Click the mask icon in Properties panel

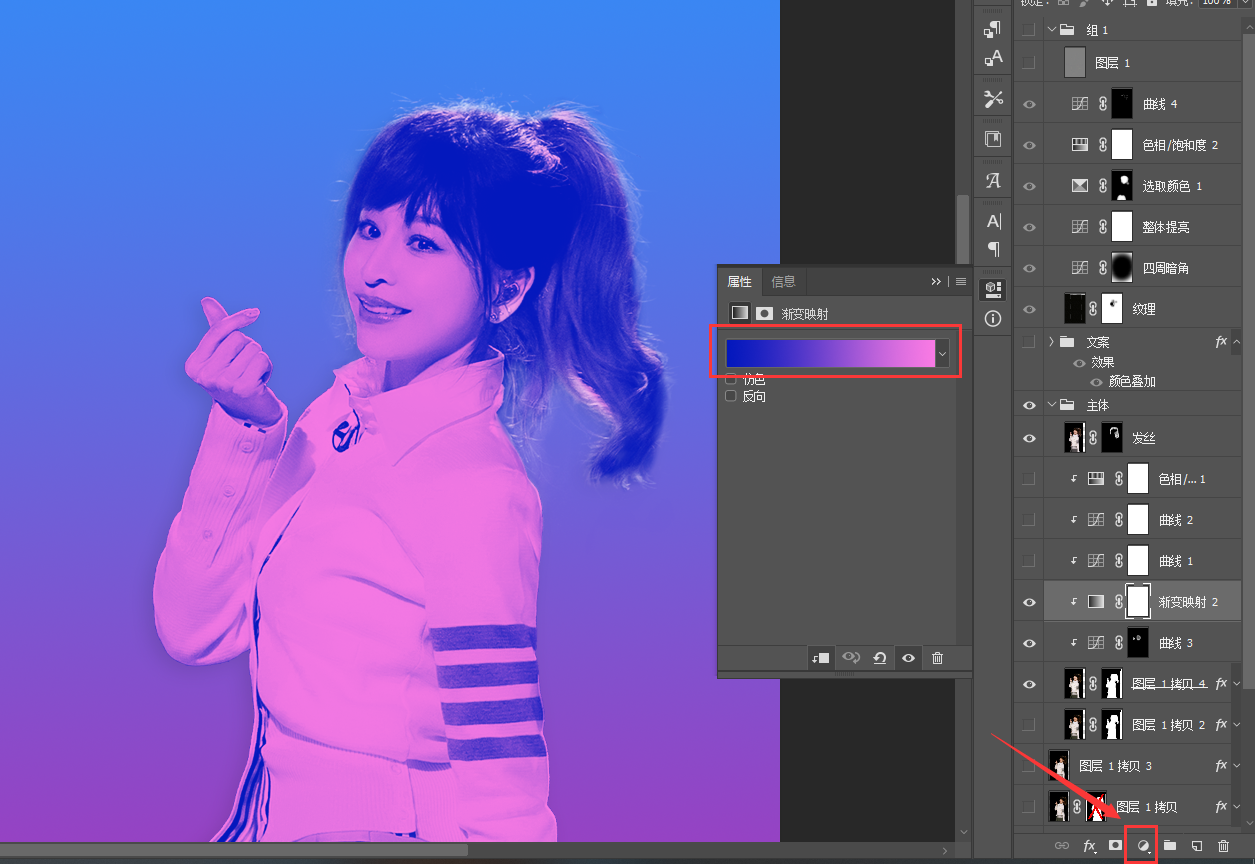[765, 313]
